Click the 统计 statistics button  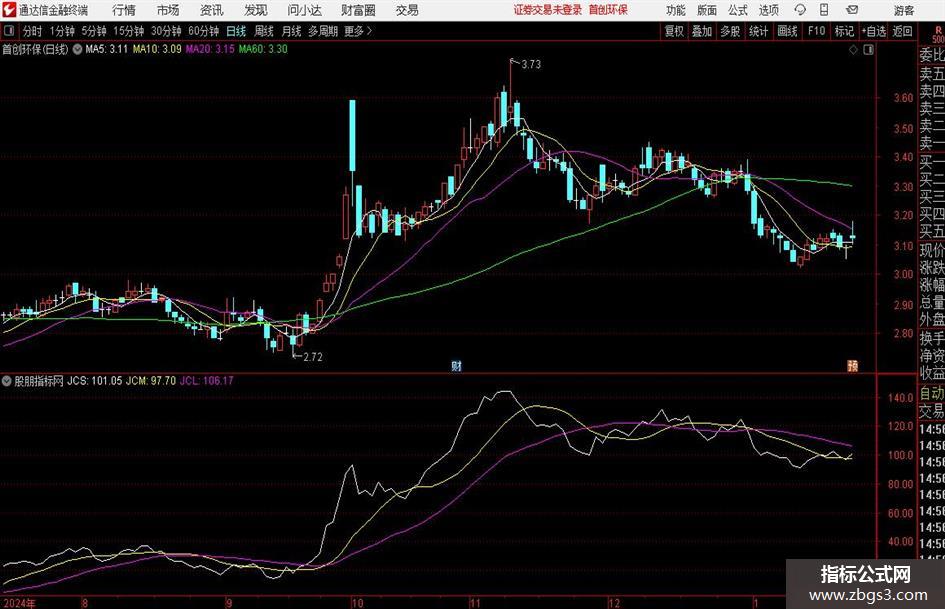pos(758,31)
